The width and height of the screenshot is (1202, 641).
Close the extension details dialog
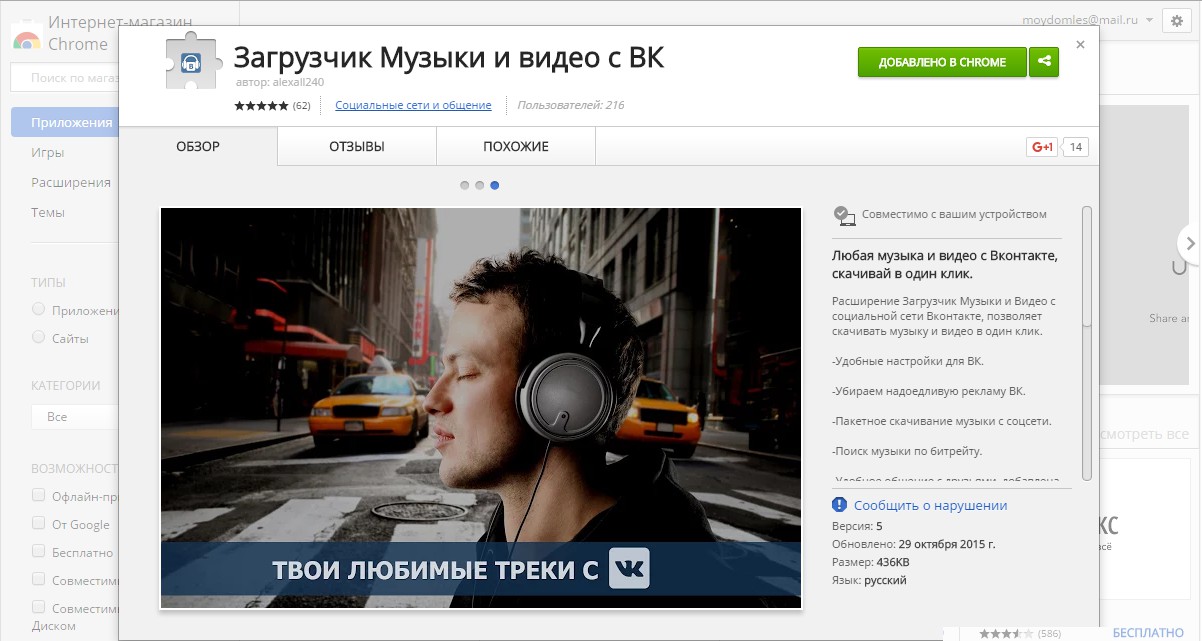pyautogui.click(x=1080, y=45)
